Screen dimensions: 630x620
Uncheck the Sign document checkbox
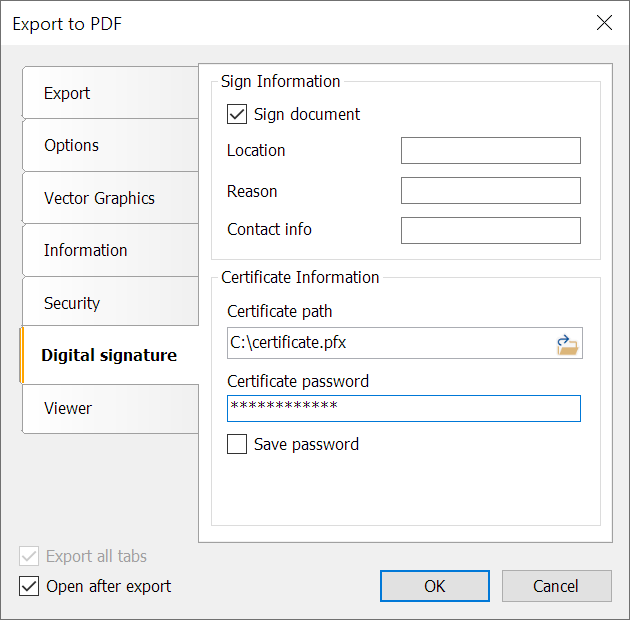[x=237, y=114]
